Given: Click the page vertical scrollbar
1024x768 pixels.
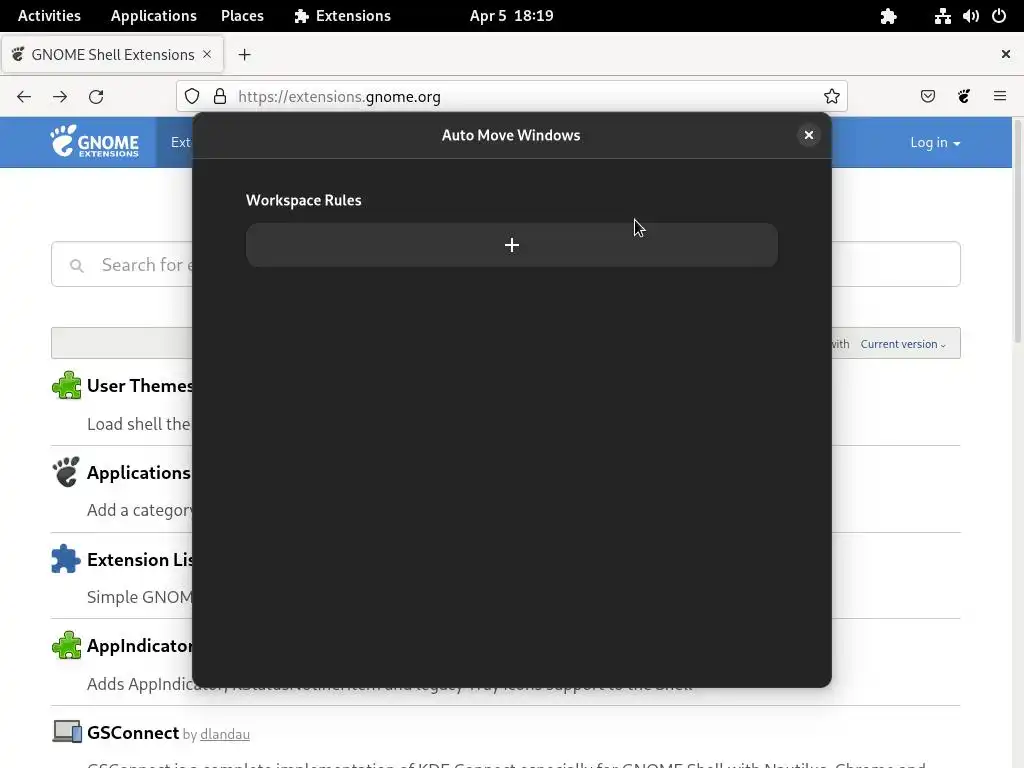Looking at the screenshot, I should (x=1017, y=229).
